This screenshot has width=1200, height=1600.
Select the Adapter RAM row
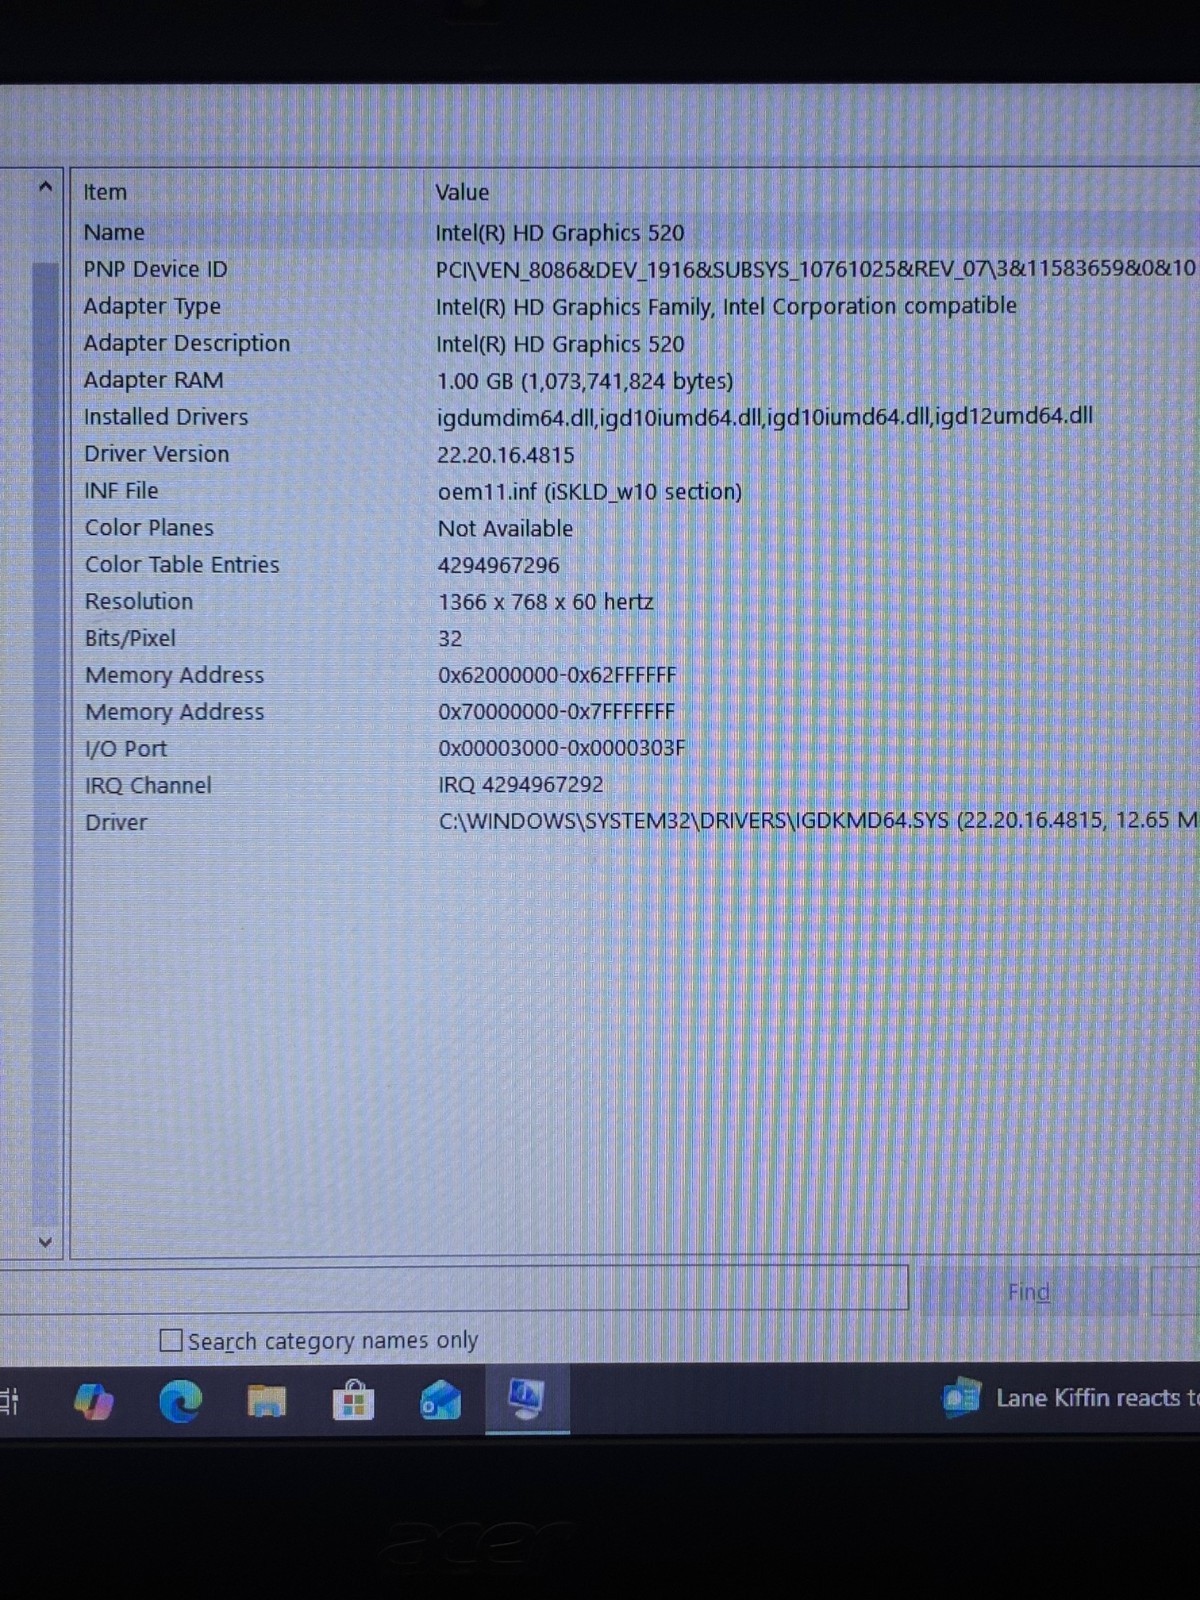pyautogui.click(x=637, y=380)
